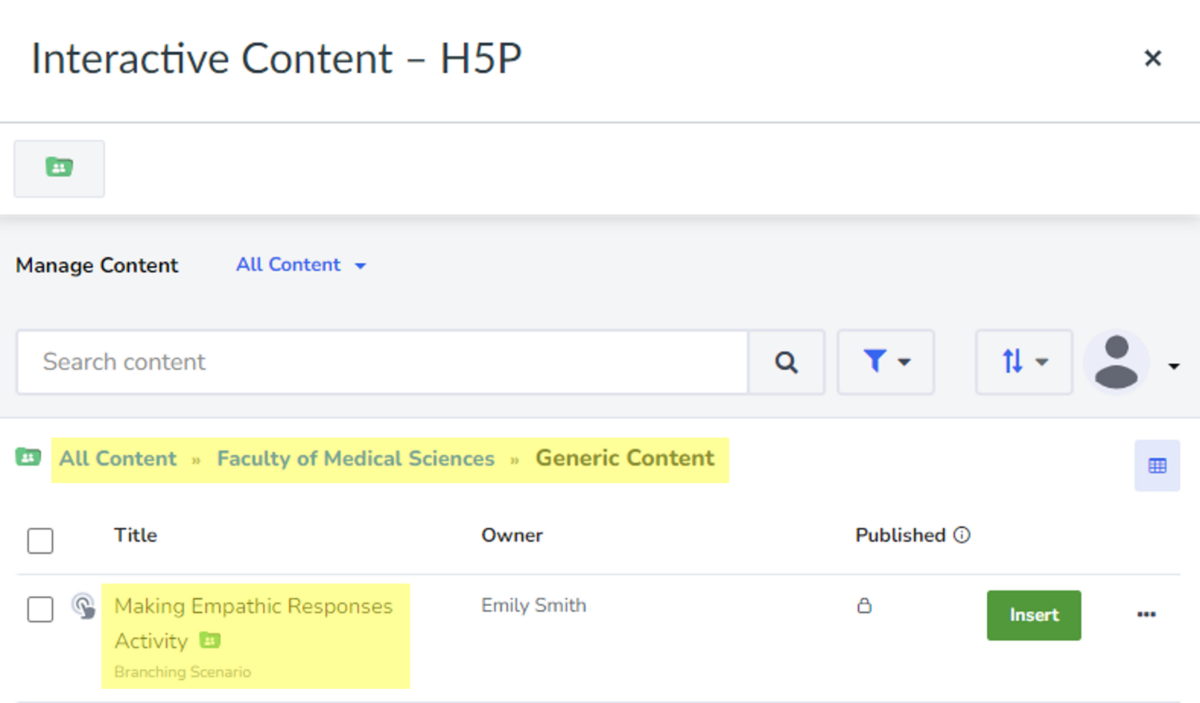Screen dimensions: 1200x703
Task: Click the user avatar icon
Action: 1116,362
